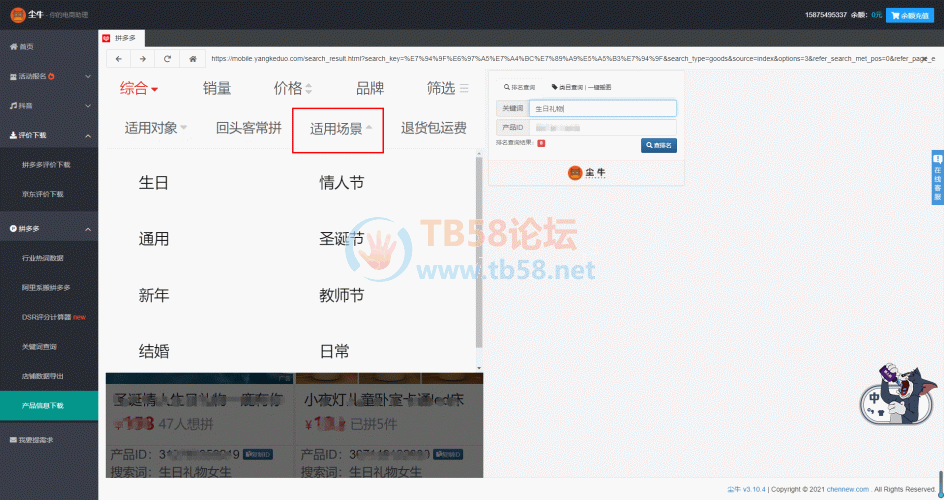The height and width of the screenshot is (500, 944).
Task: Open the 适用对象 filter dropdown
Action: [x=156, y=128]
